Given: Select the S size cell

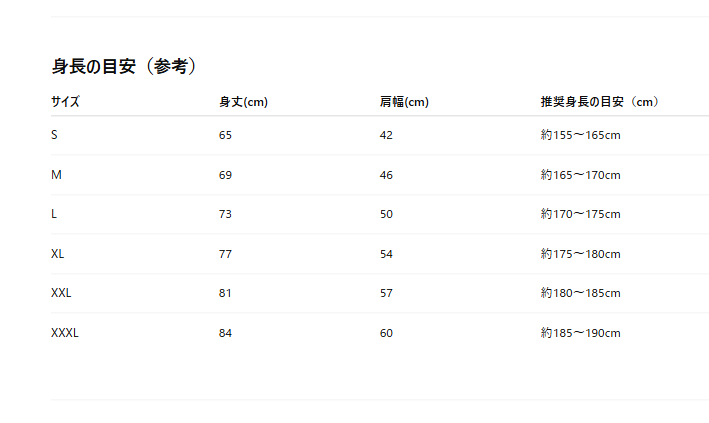Looking at the screenshot, I should pos(54,135).
